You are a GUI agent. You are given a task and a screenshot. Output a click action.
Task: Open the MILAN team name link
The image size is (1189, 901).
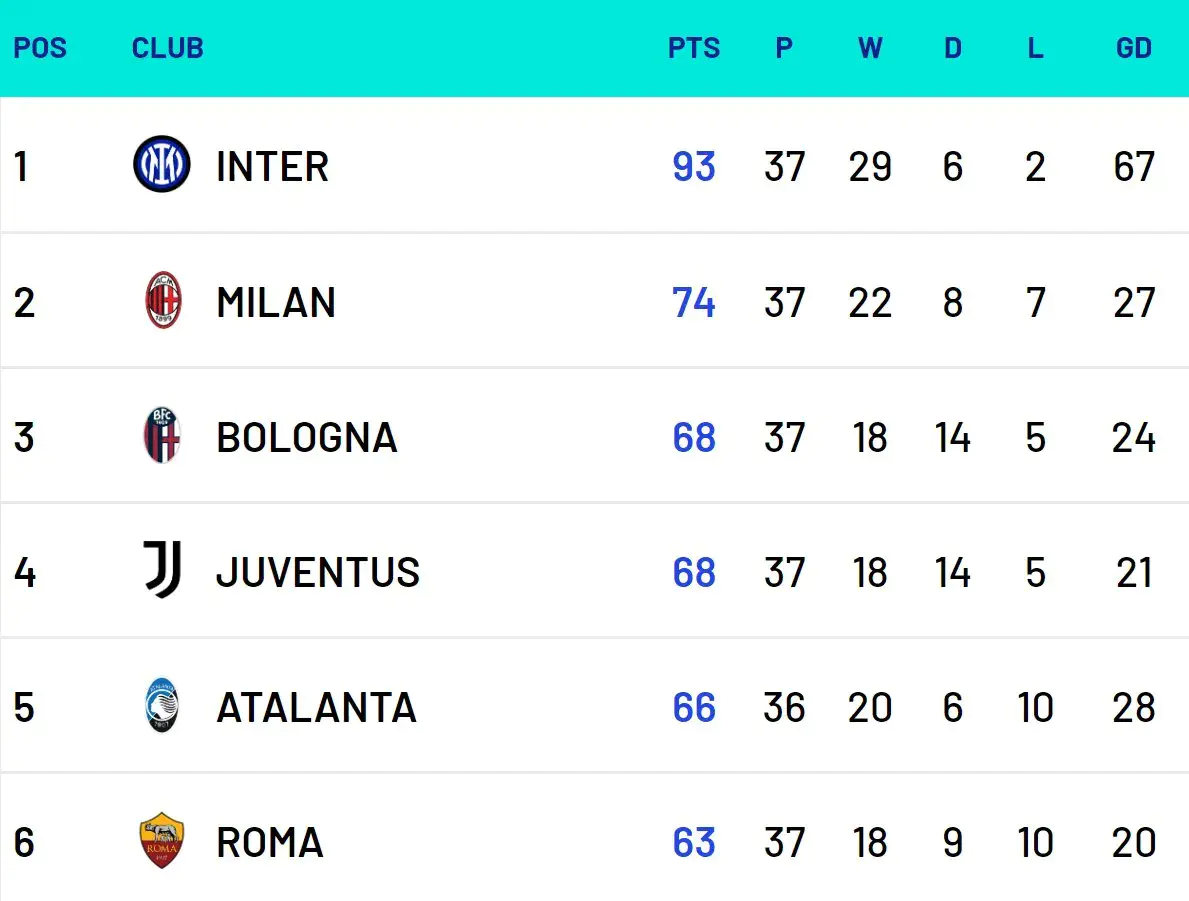tap(276, 302)
